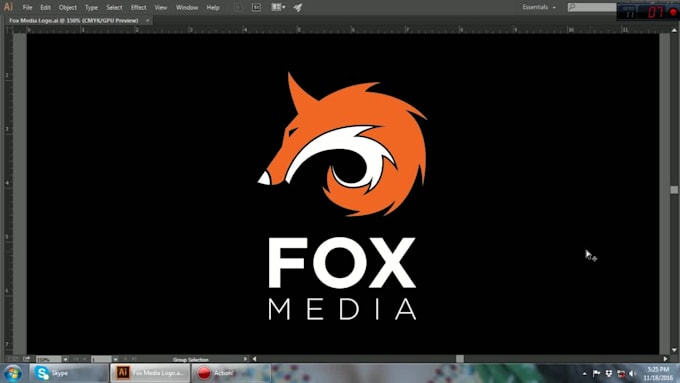
Task: Open the Arrange Documents dropdown
Action: point(278,7)
